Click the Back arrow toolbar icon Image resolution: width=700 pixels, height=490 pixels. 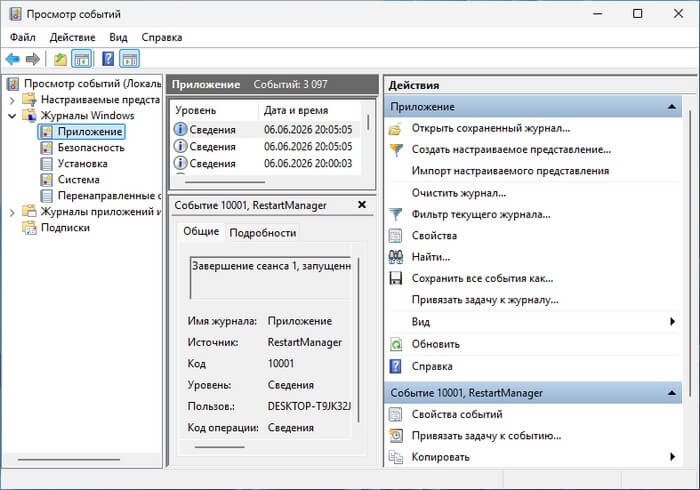(x=13, y=59)
